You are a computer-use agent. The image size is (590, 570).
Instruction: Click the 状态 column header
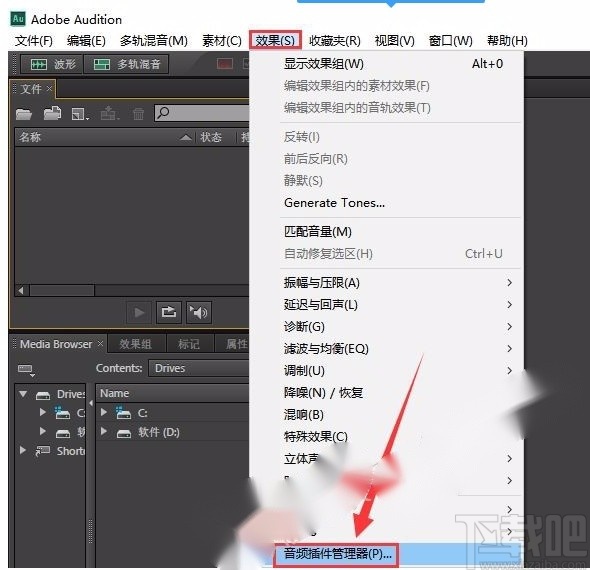(x=211, y=137)
